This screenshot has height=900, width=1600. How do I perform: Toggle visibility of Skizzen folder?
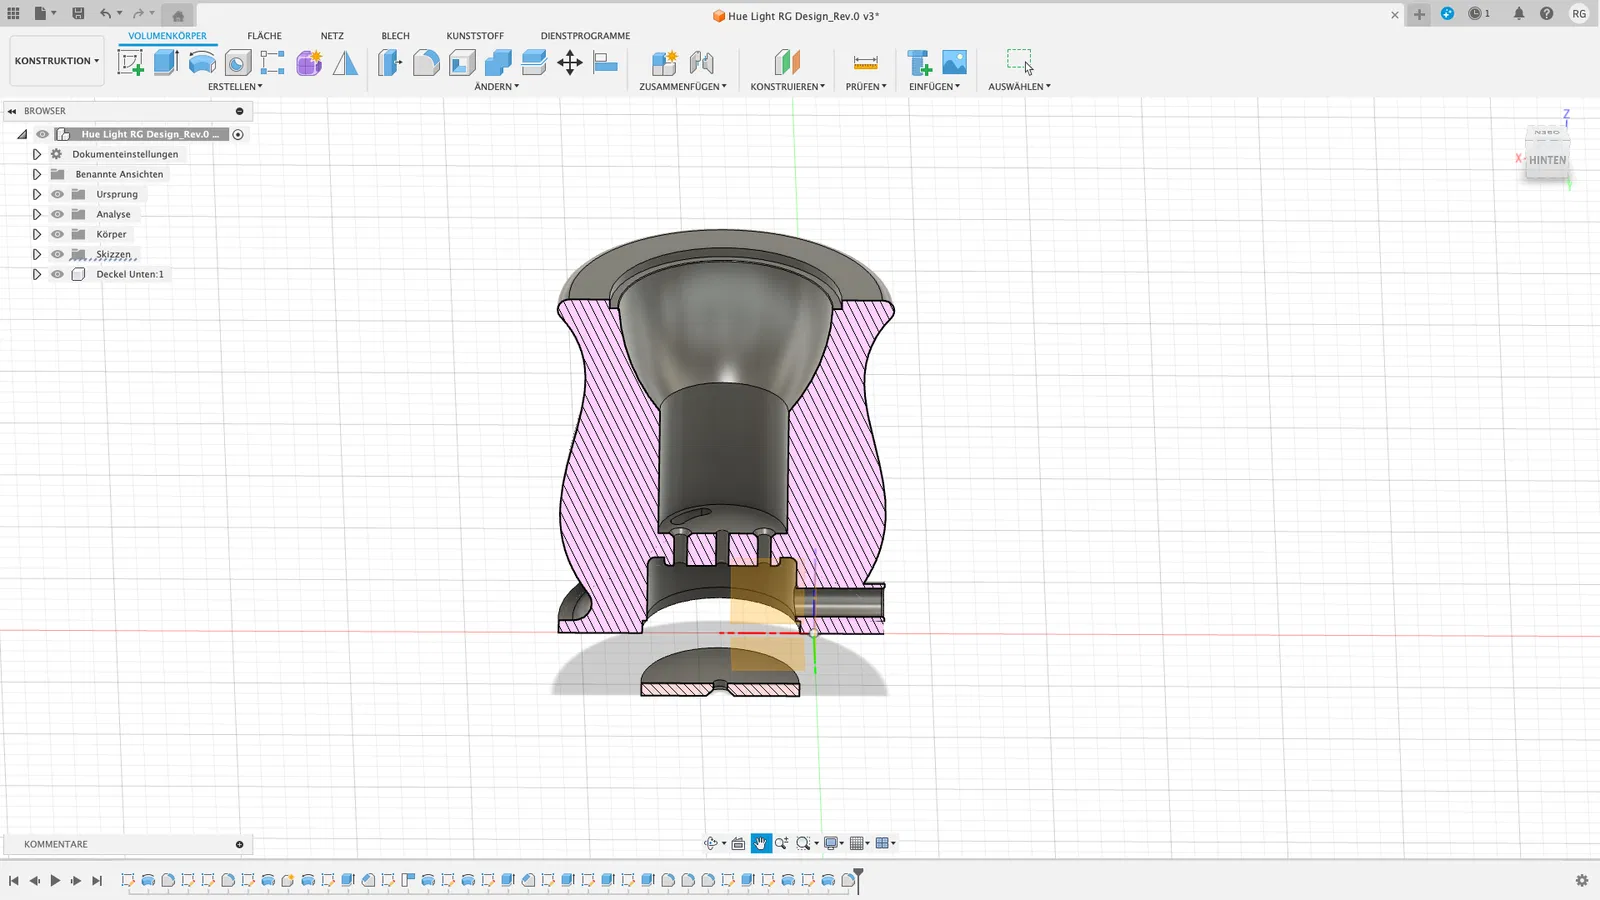click(58, 254)
